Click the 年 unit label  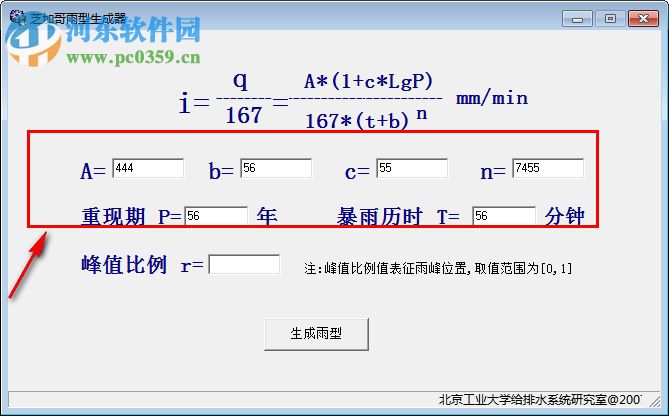(267, 216)
